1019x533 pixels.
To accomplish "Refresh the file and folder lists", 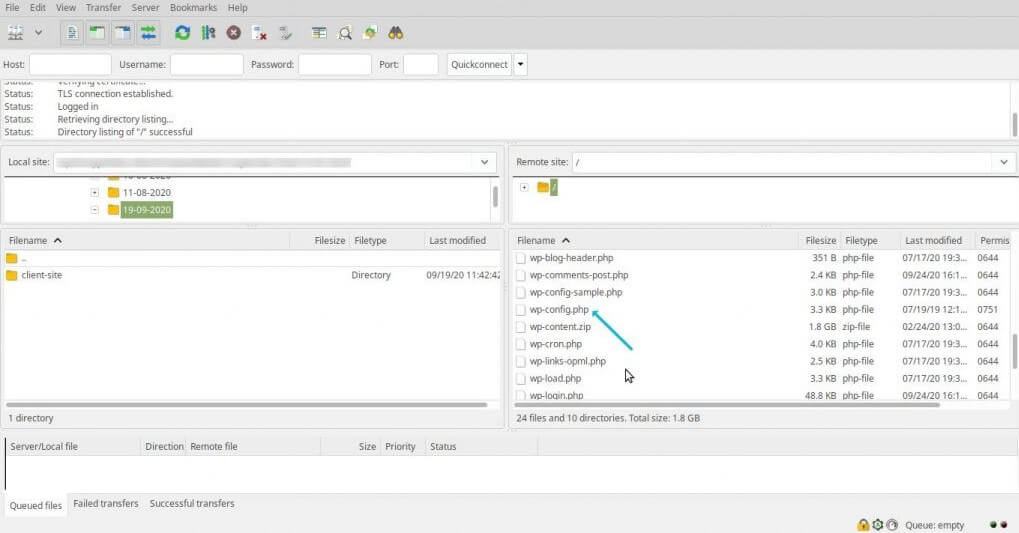I will click(x=183, y=32).
